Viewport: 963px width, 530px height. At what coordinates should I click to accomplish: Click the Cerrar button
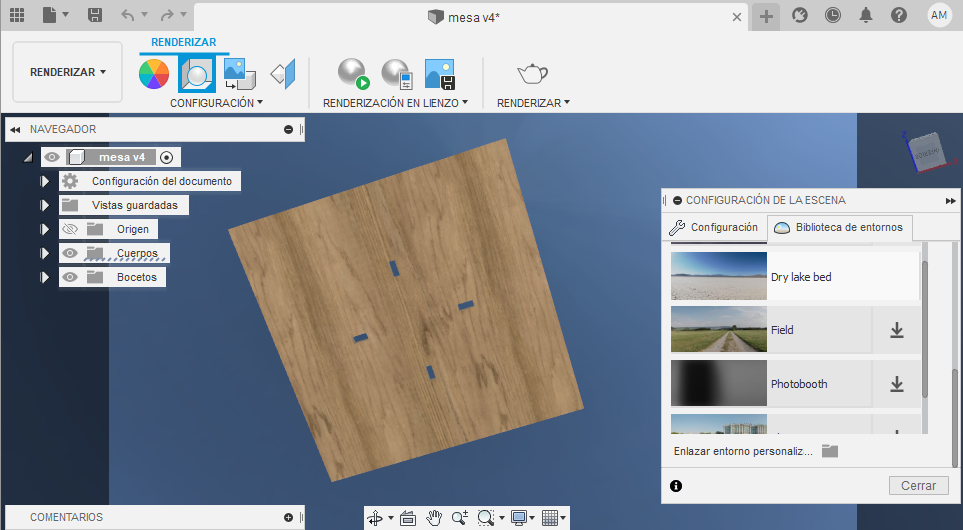click(x=918, y=486)
